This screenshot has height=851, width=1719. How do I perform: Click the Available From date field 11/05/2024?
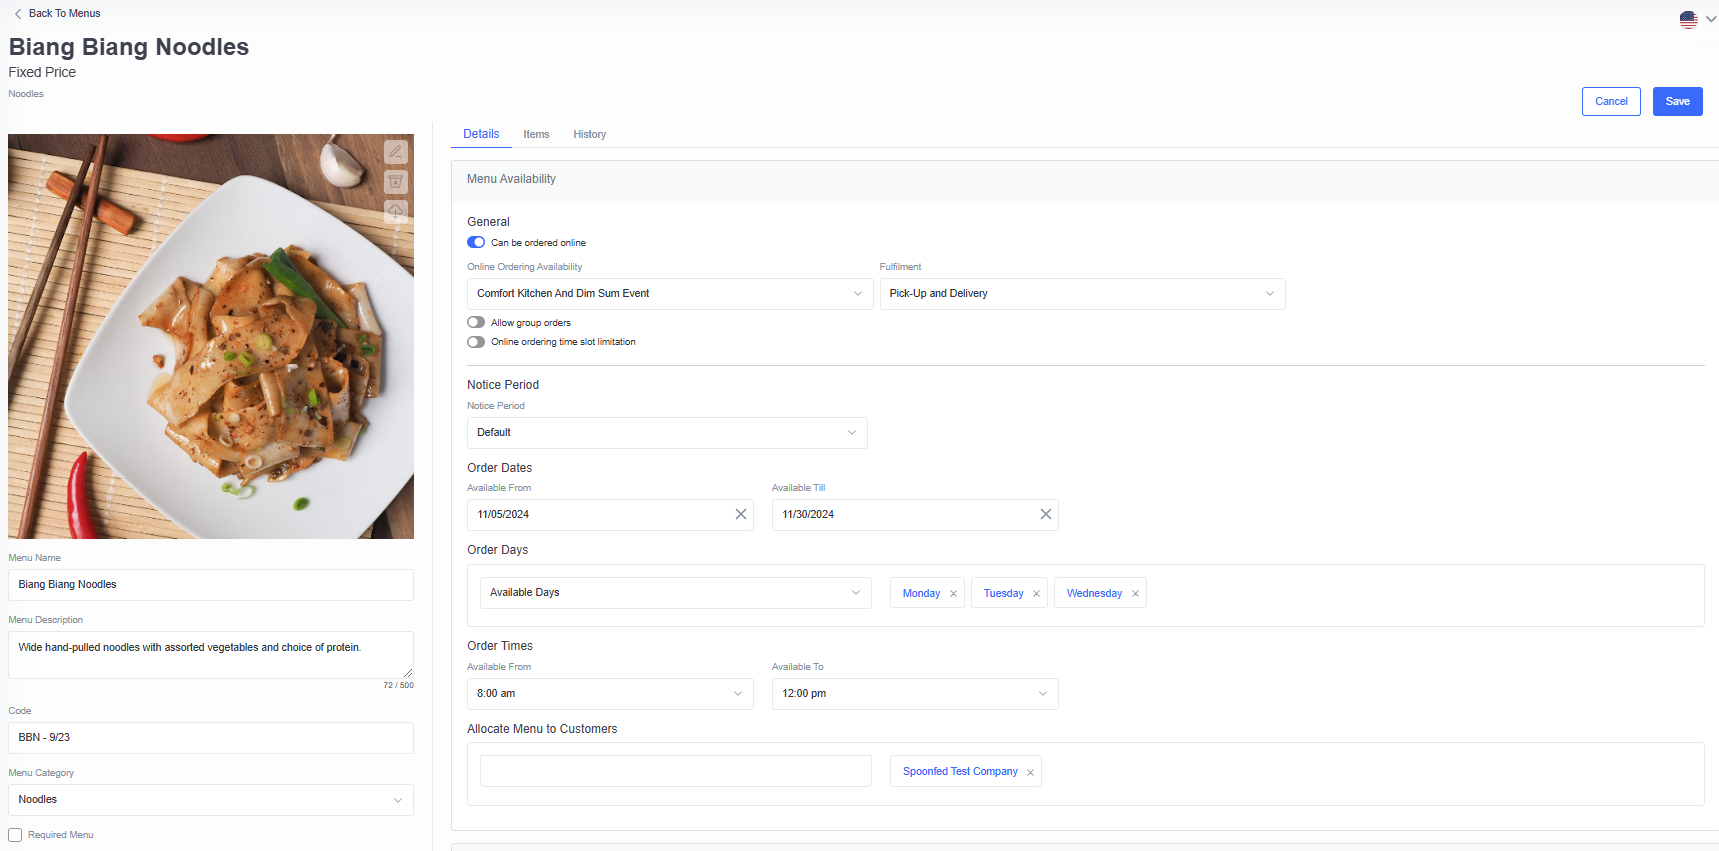610,515
